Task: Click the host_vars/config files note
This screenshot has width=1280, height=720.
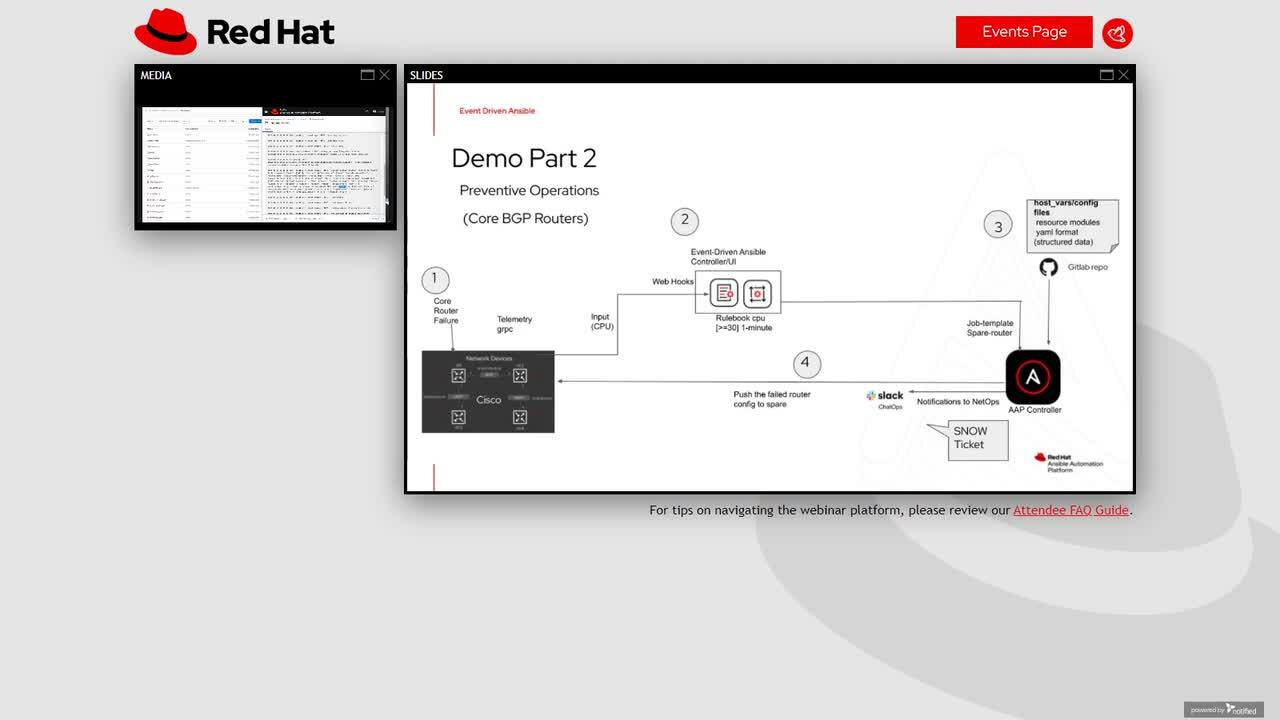Action: point(1072,224)
